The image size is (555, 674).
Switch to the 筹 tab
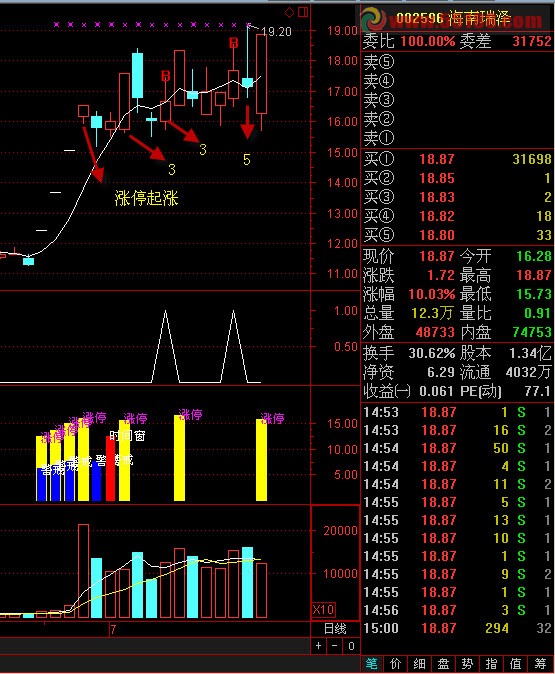(x=540, y=664)
